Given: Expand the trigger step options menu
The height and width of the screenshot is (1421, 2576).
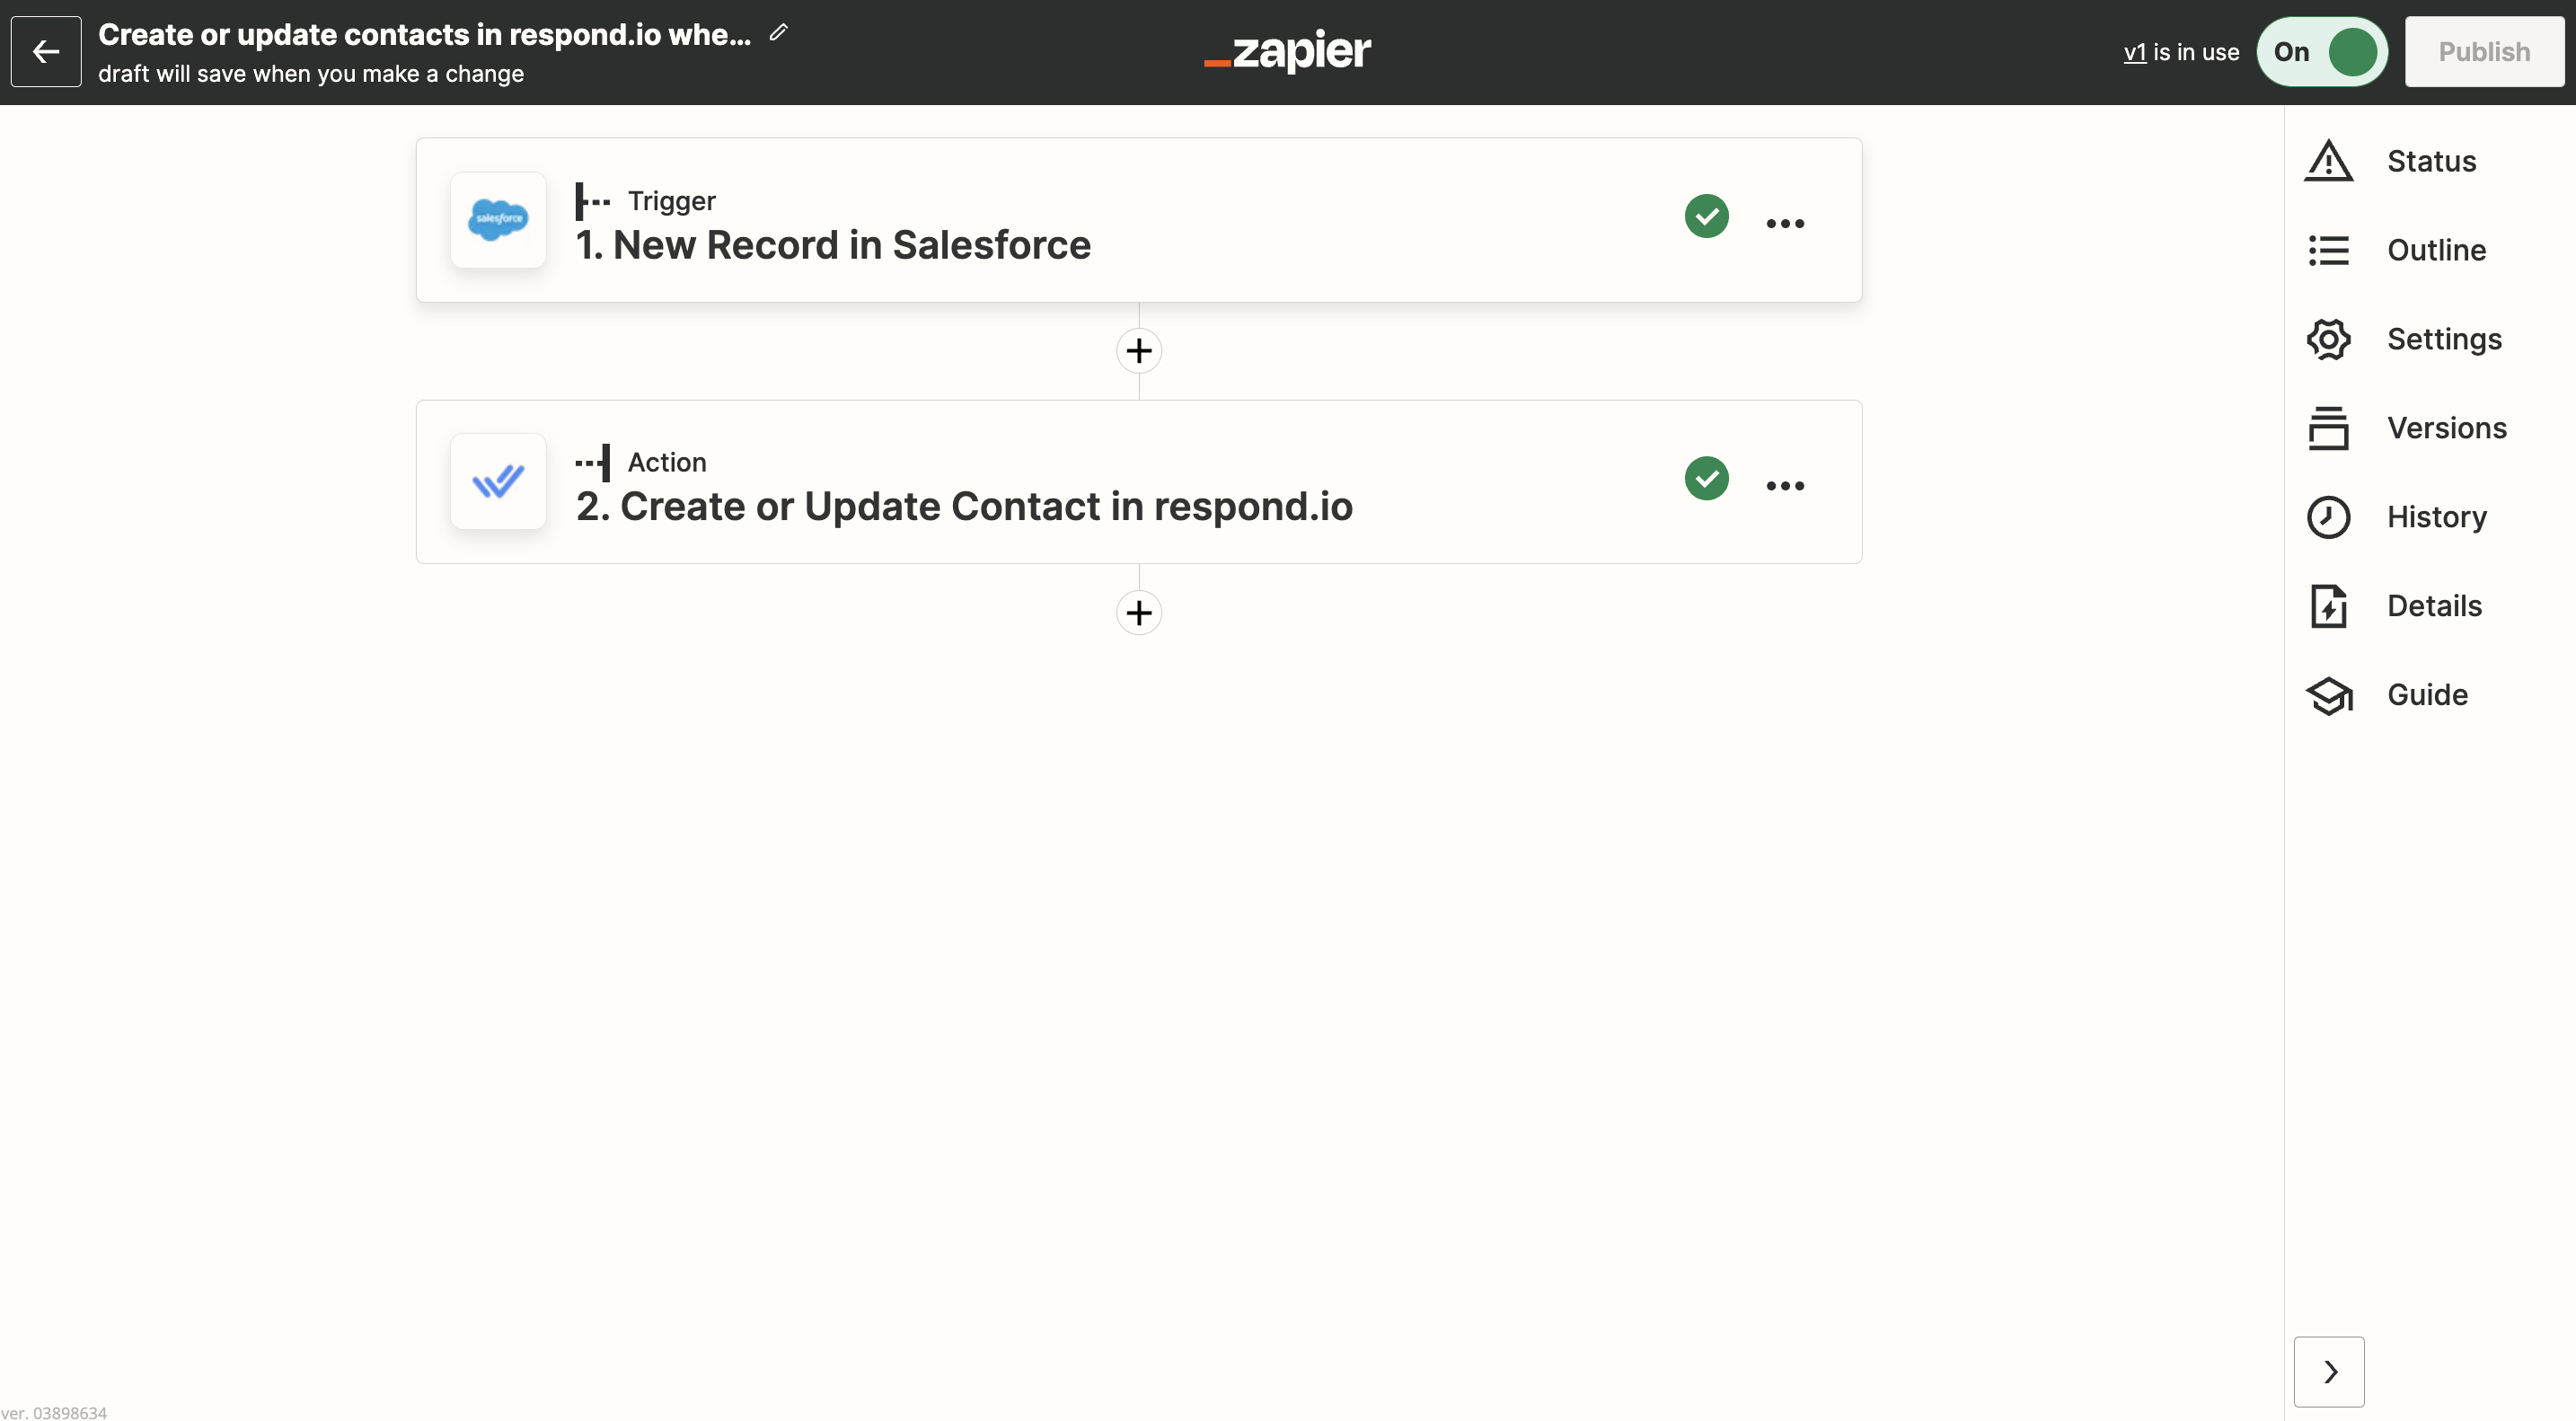Looking at the screenshot, I should pos(1783,219).
